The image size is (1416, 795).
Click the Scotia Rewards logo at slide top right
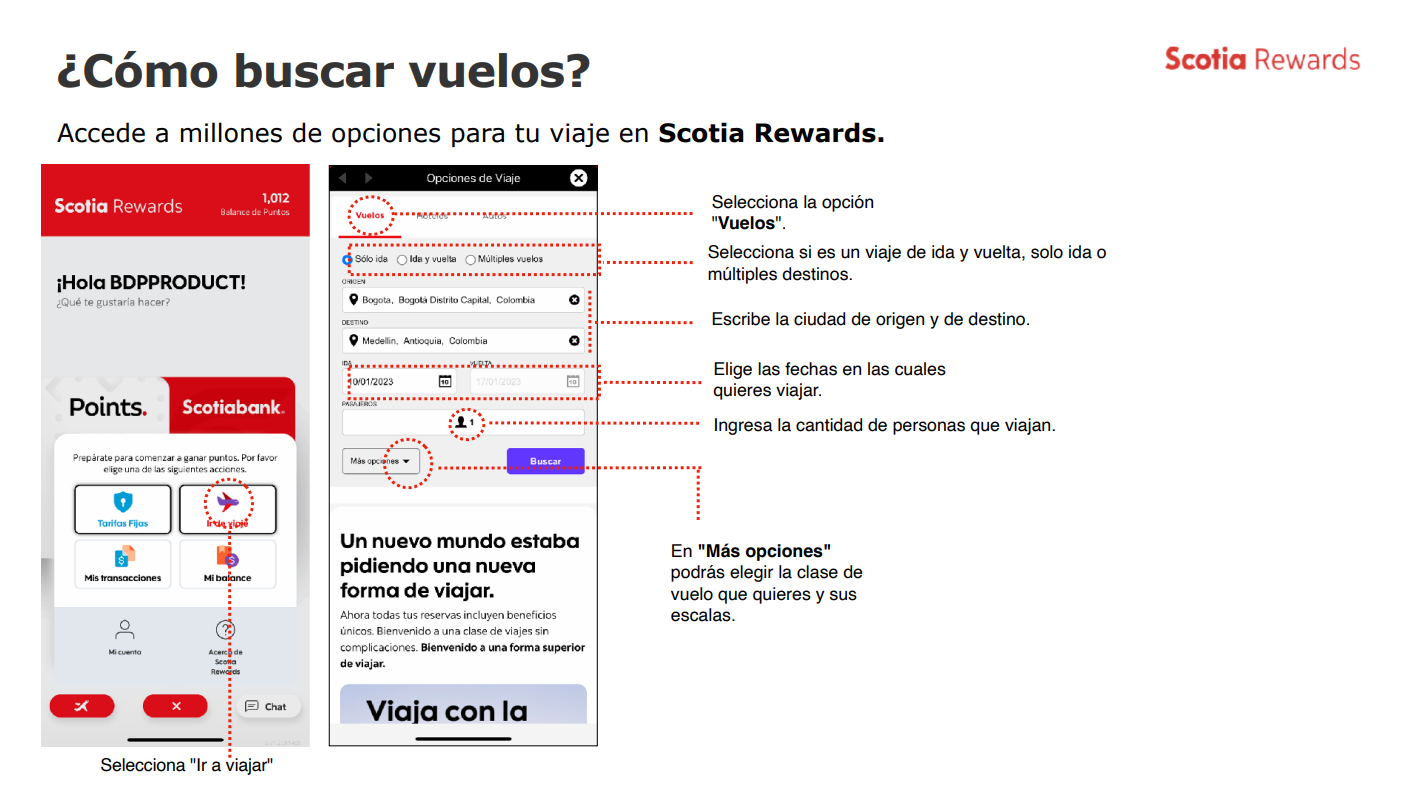(1262, 59)
